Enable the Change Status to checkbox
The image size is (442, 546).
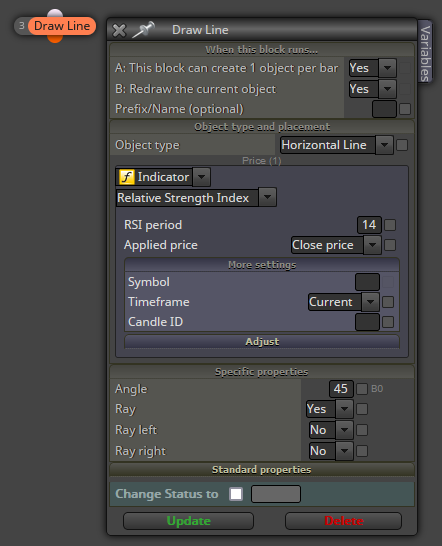pyautogui.click(x=236, y=494)
